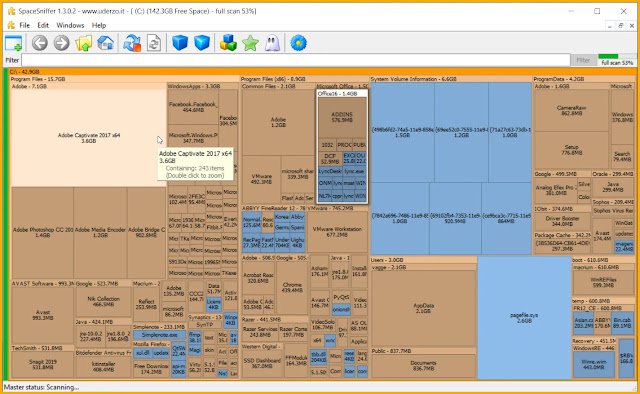Click the single blue cube less-detail icon
This screenshot has width=640, height=394.
tap(180, 43)
